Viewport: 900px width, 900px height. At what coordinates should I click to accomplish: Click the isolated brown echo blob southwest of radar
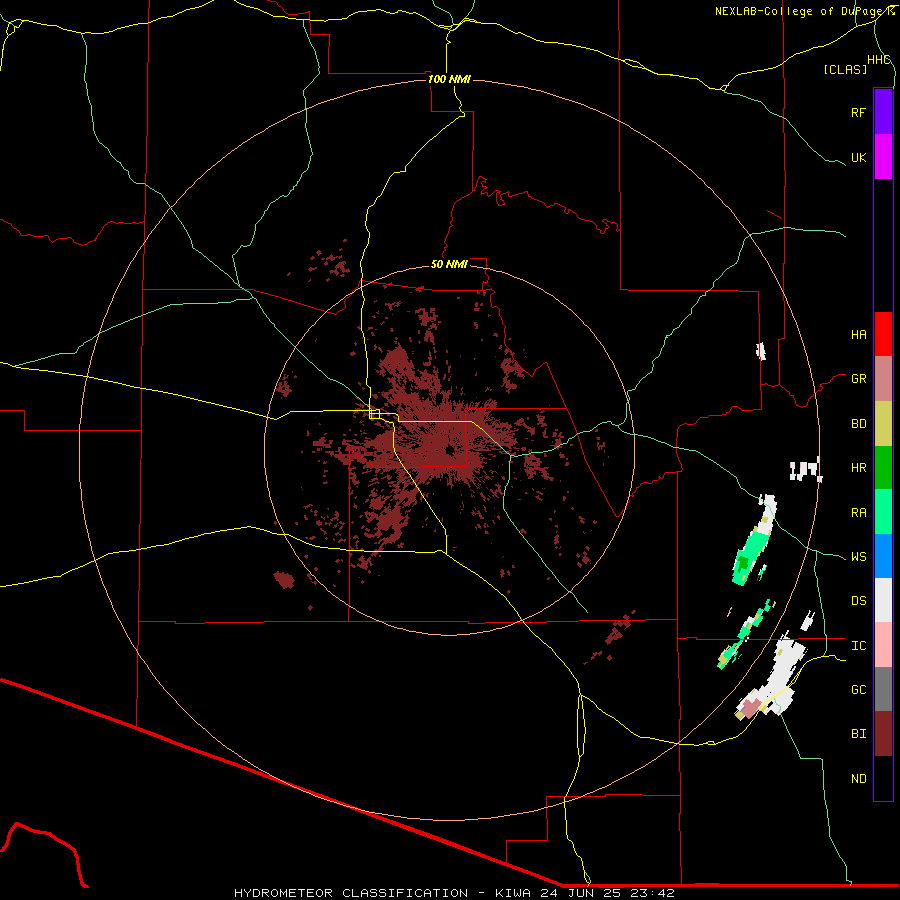coord(284,580)
